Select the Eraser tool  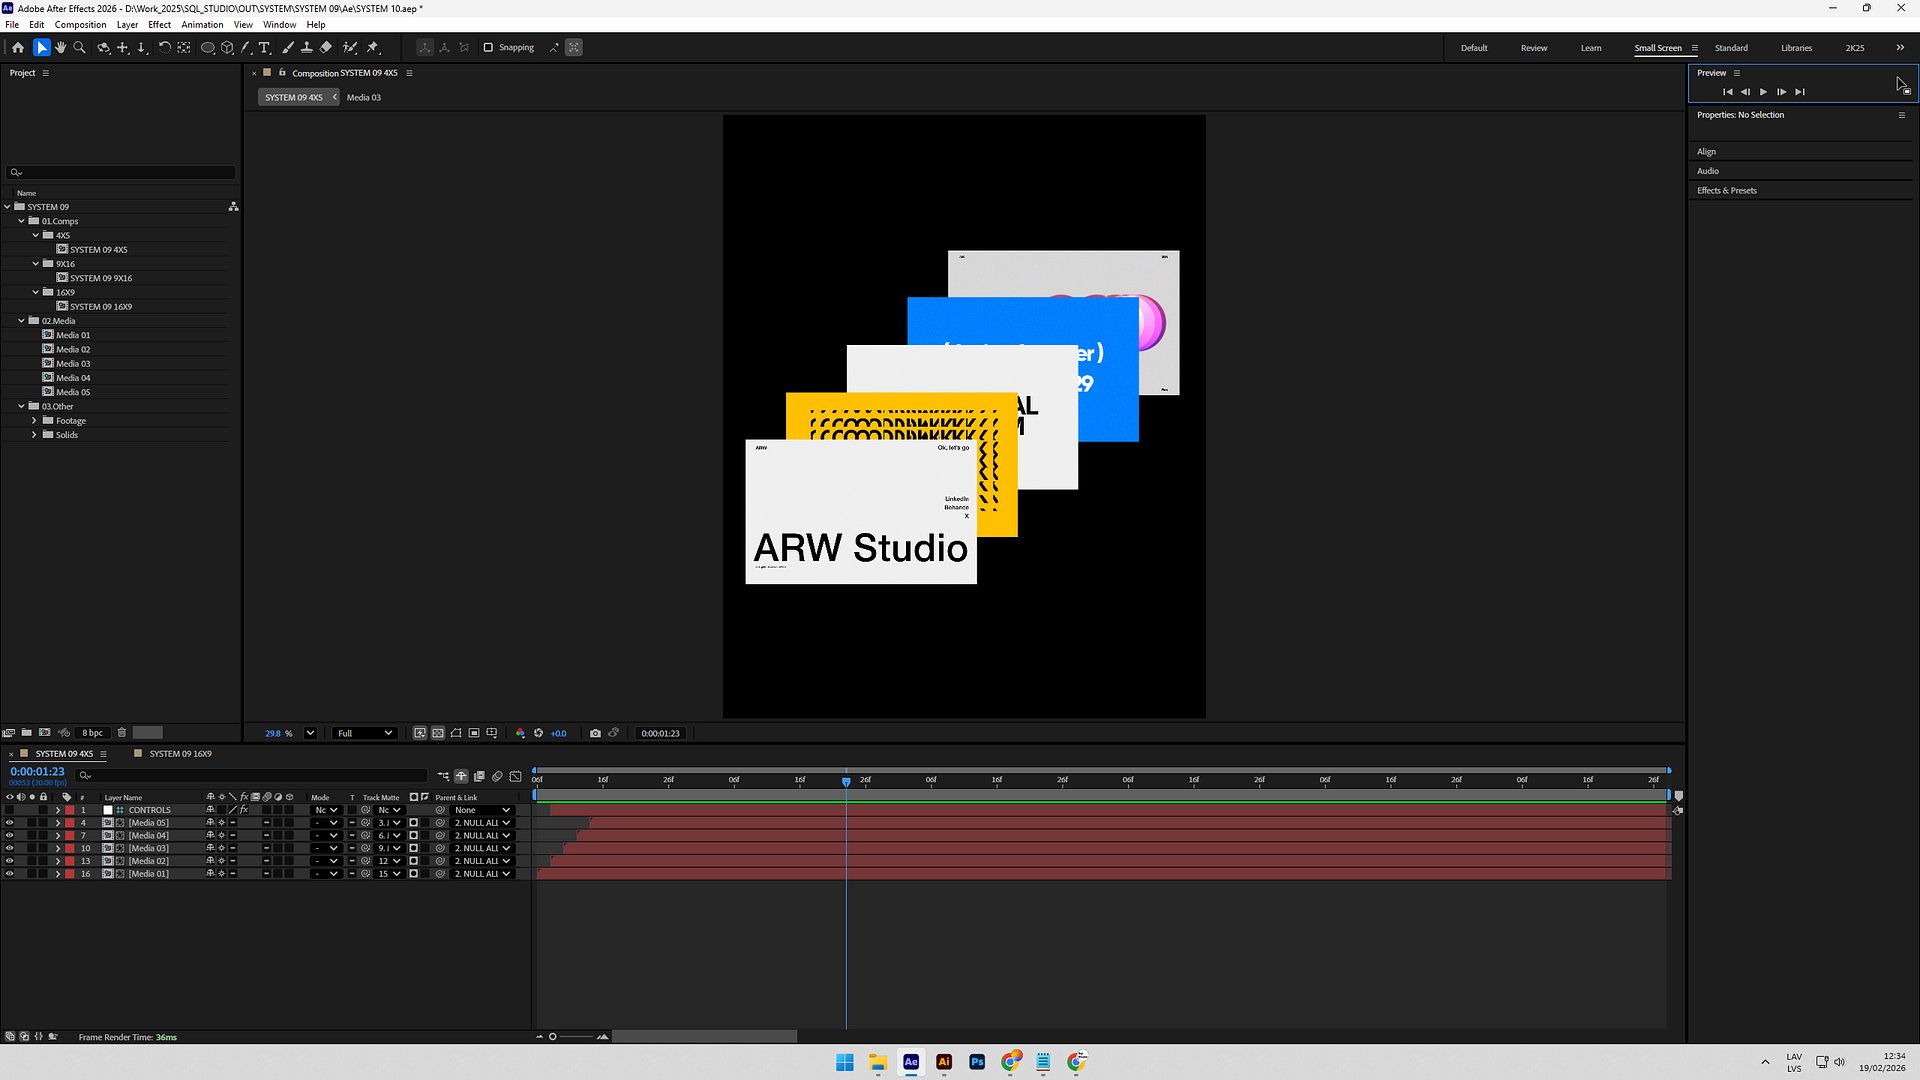[x=326, y=47]
